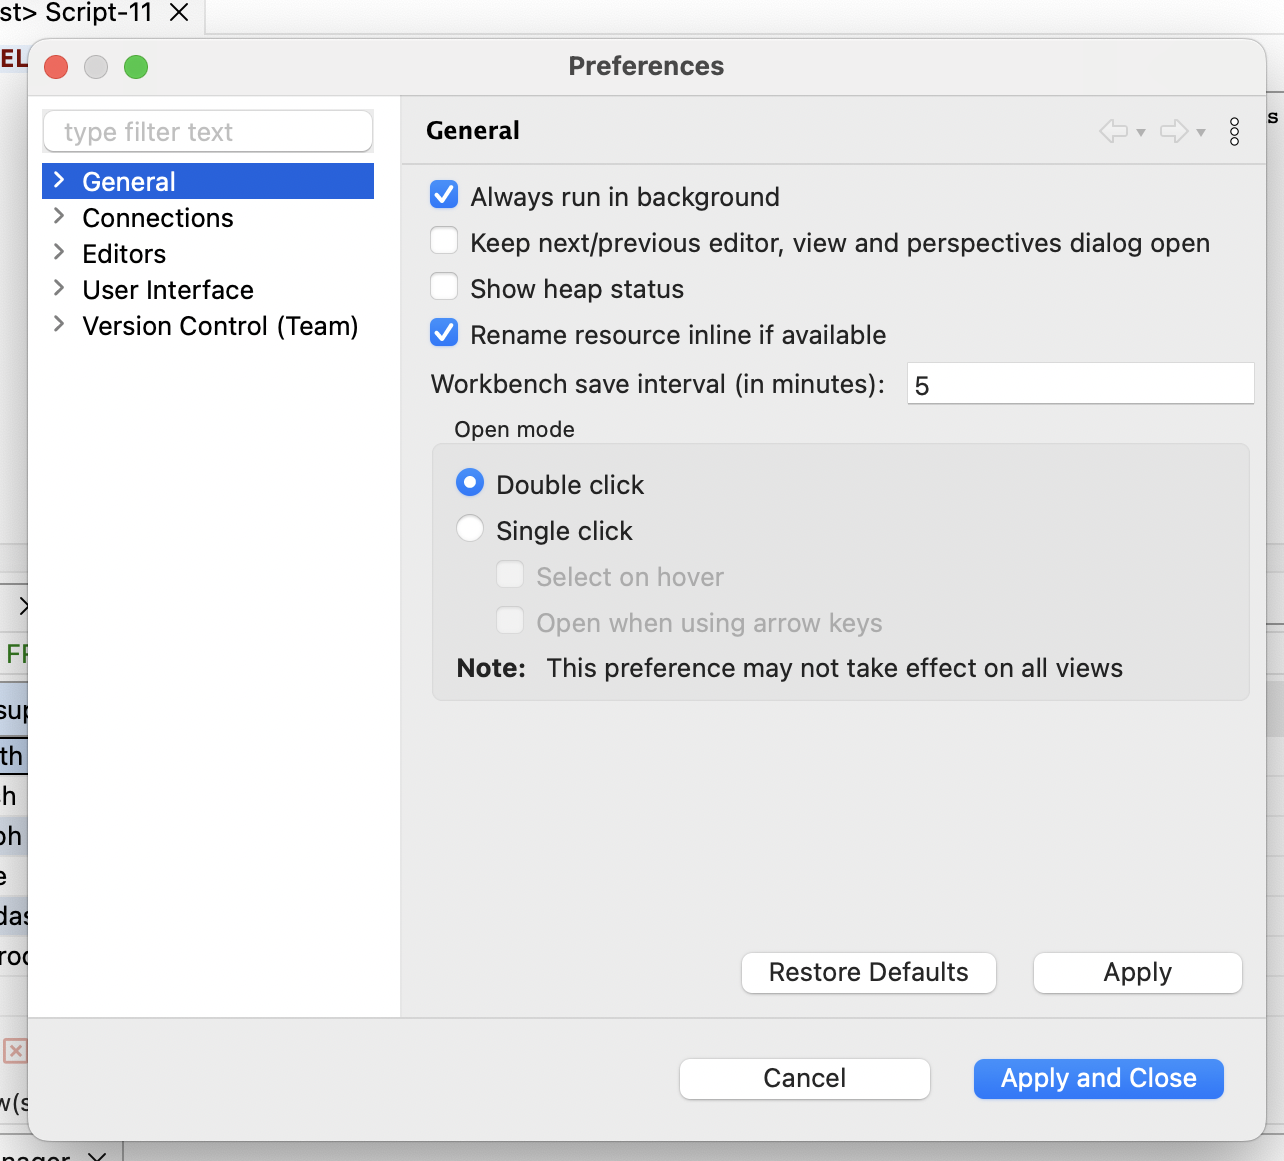Open back history dropdown arrow
1284x1161 pixels.
click(1141, 133)
